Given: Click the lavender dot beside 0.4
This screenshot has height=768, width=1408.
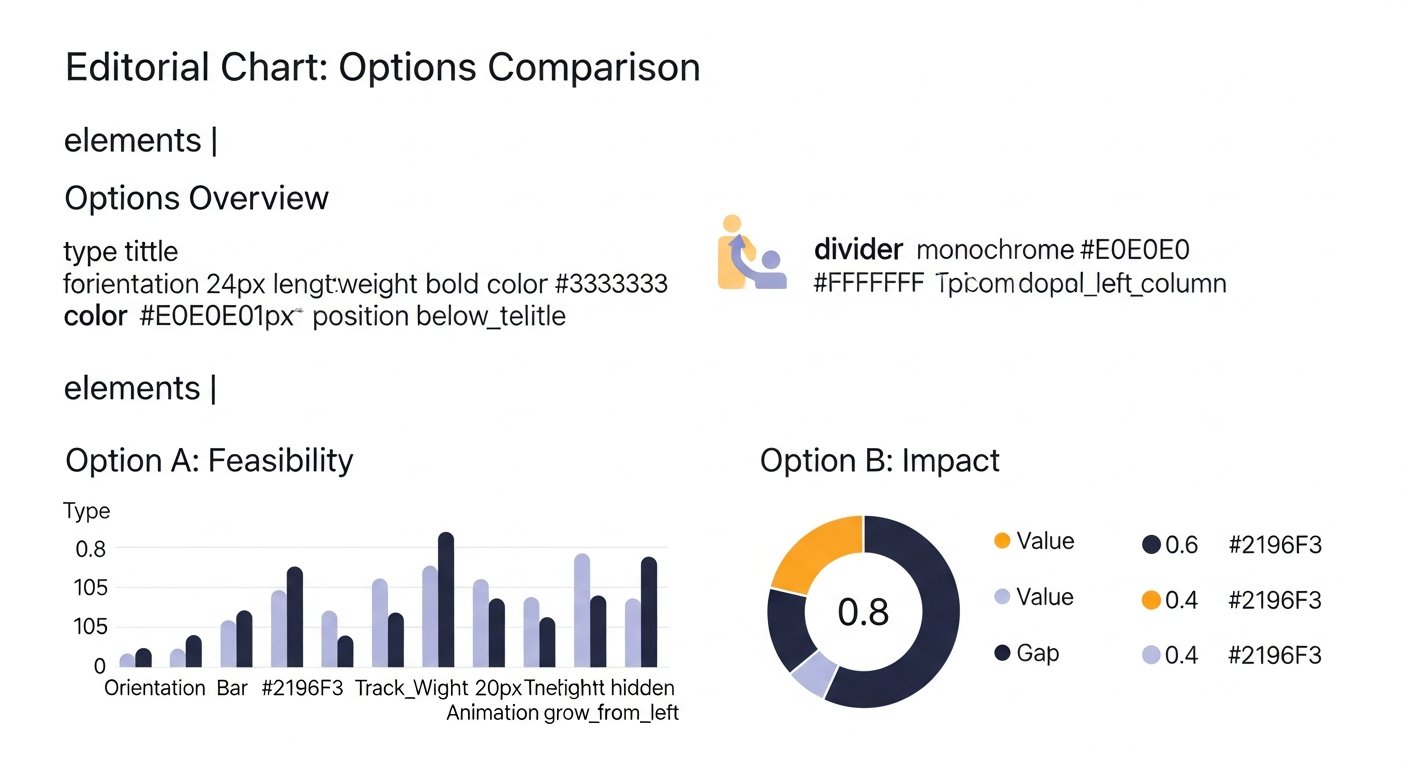Looking at the screenshot, I should [1151, 655].
